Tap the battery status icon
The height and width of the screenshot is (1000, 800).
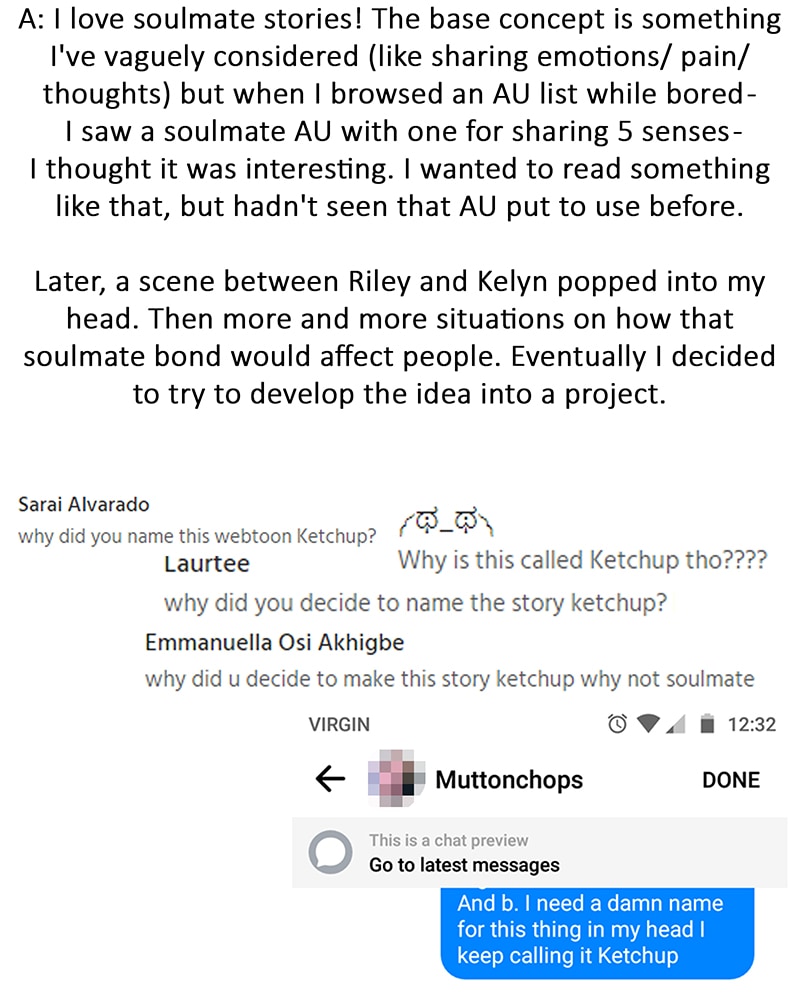(708, 724)
